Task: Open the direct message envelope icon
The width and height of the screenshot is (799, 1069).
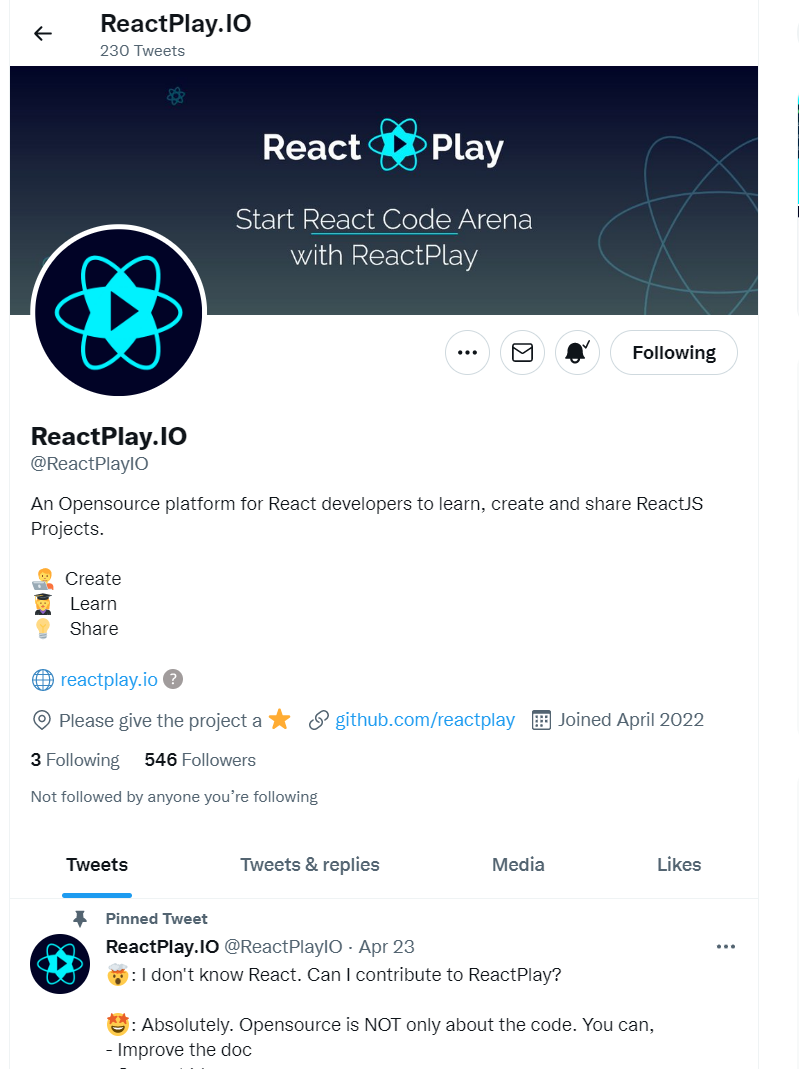Action: 522,352
